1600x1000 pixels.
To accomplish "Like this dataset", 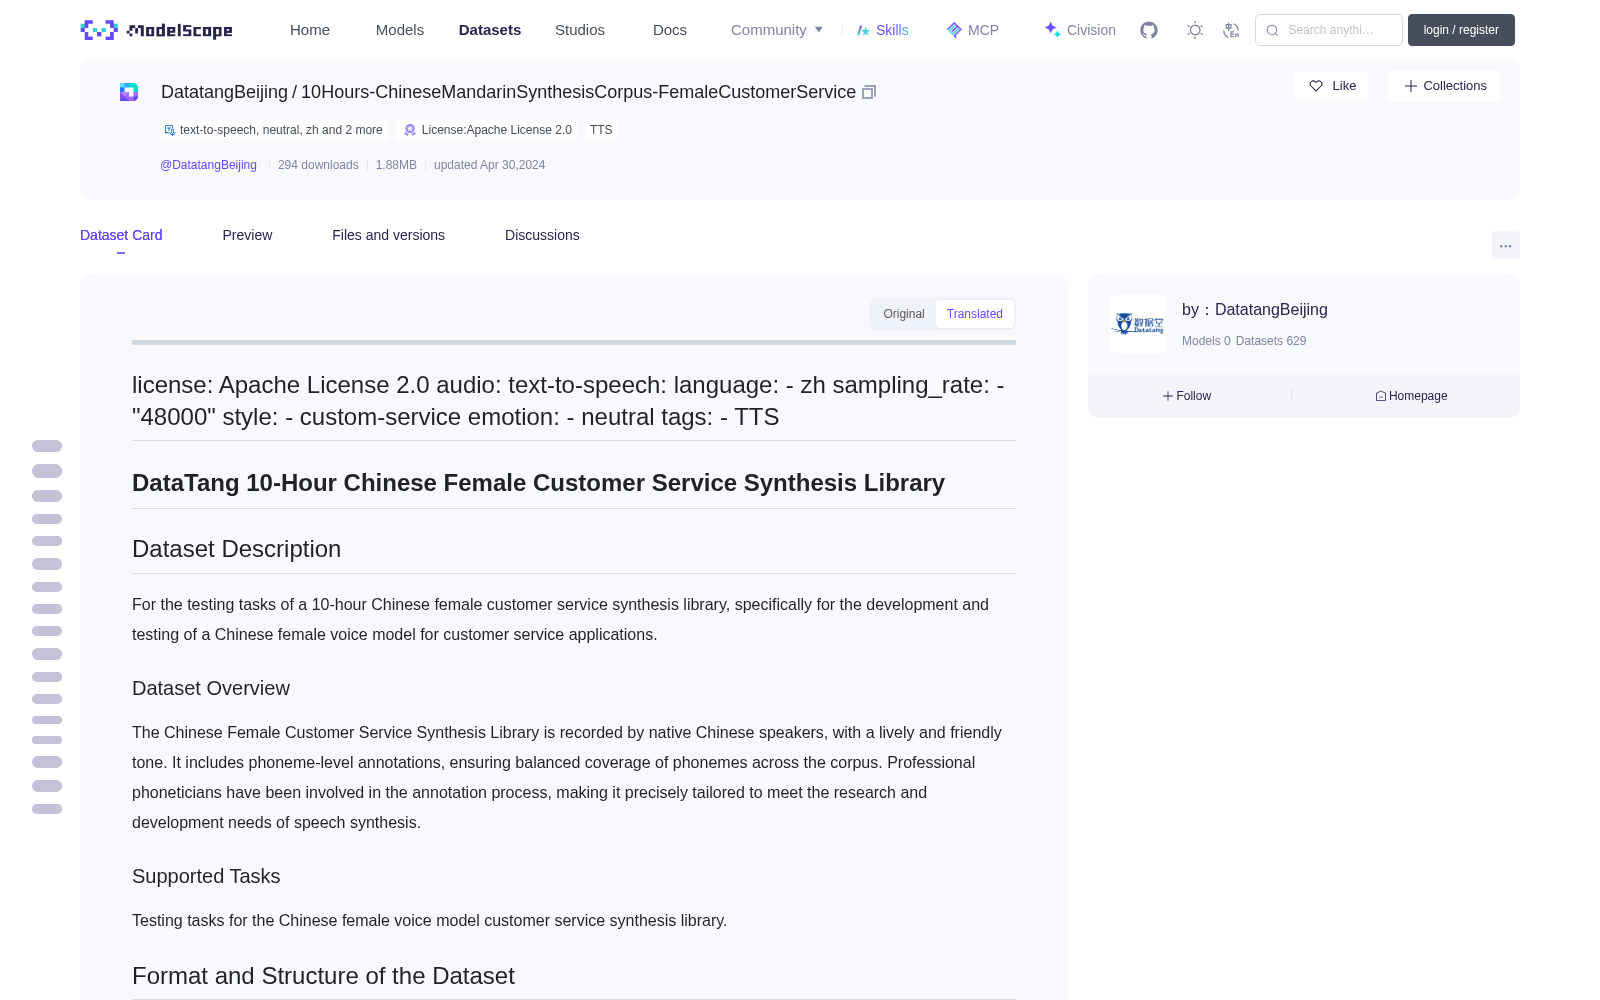I will [1331, 86].
